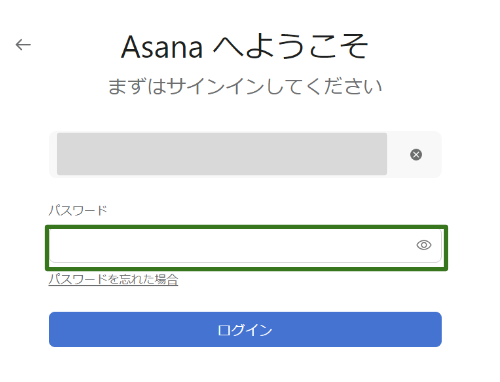Viewport: 500px width, 382px height.
Task: Return to the previous sign-in step
Action: pos(23,44)
